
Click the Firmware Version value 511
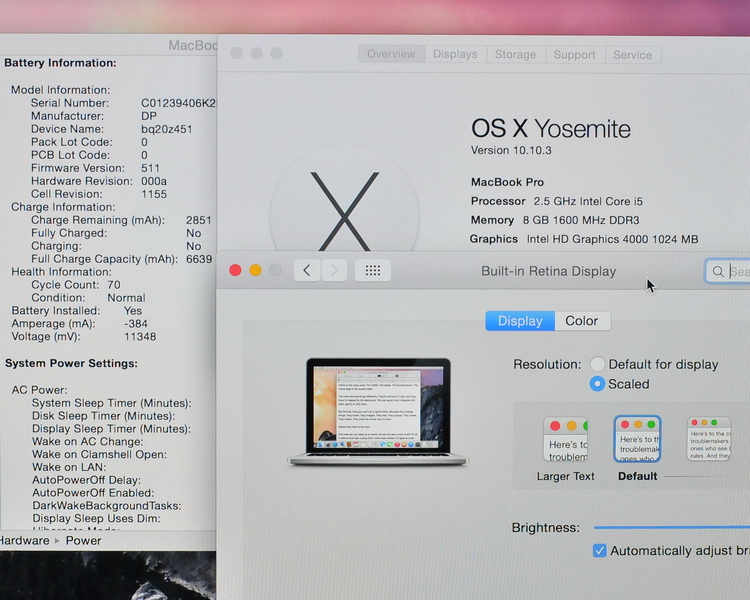point(150,168)
